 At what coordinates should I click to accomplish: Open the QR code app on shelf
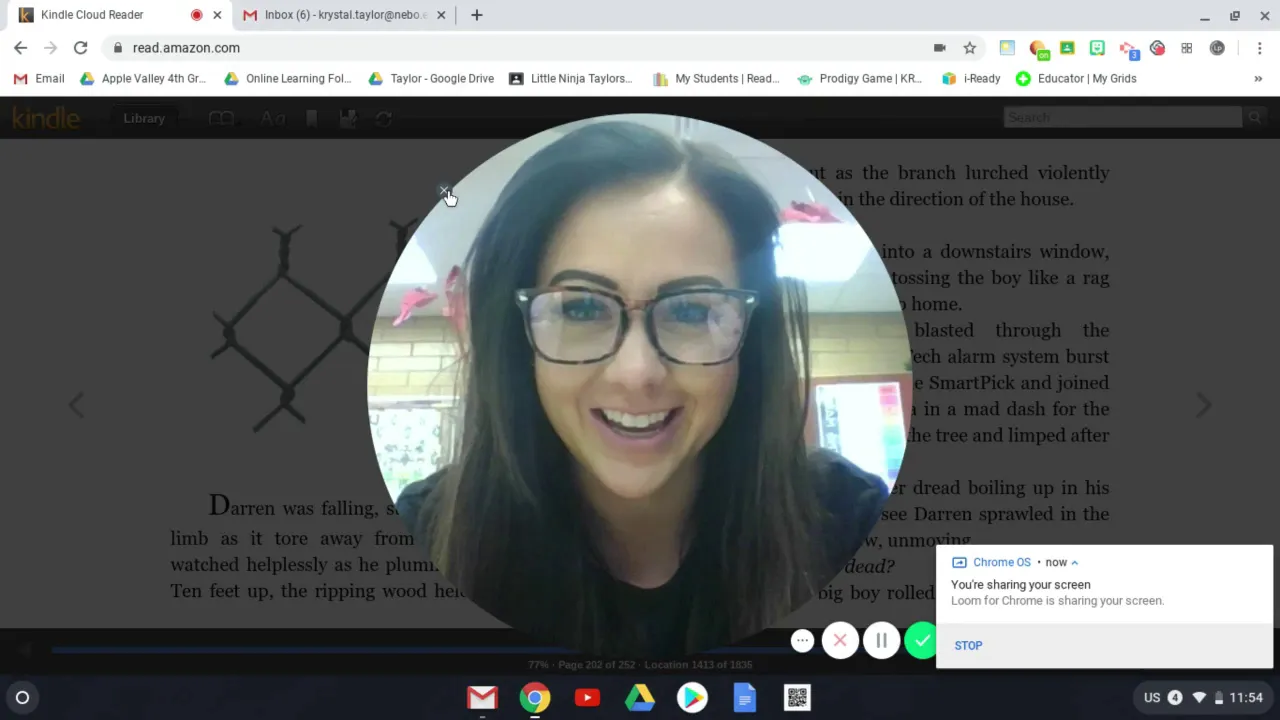(797, 697)
